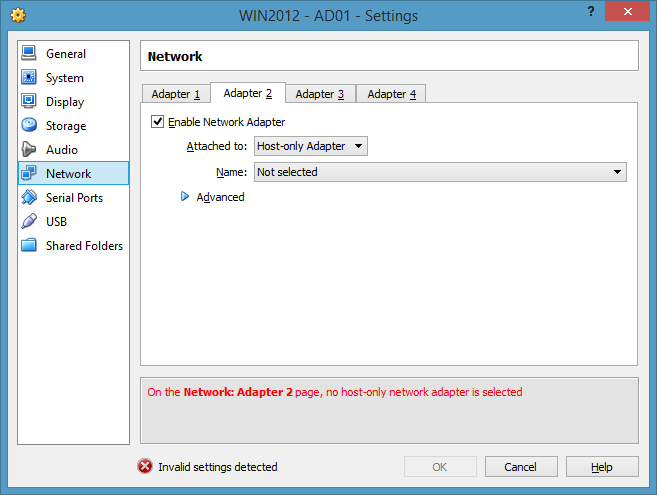Open the Audio speaker icon
657x495 pixels.
click(29, 150)
